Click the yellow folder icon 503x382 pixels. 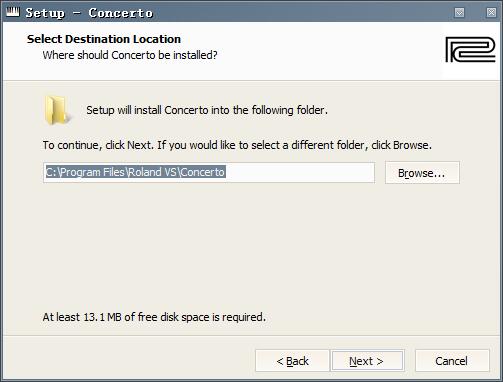tap(57, 110)
